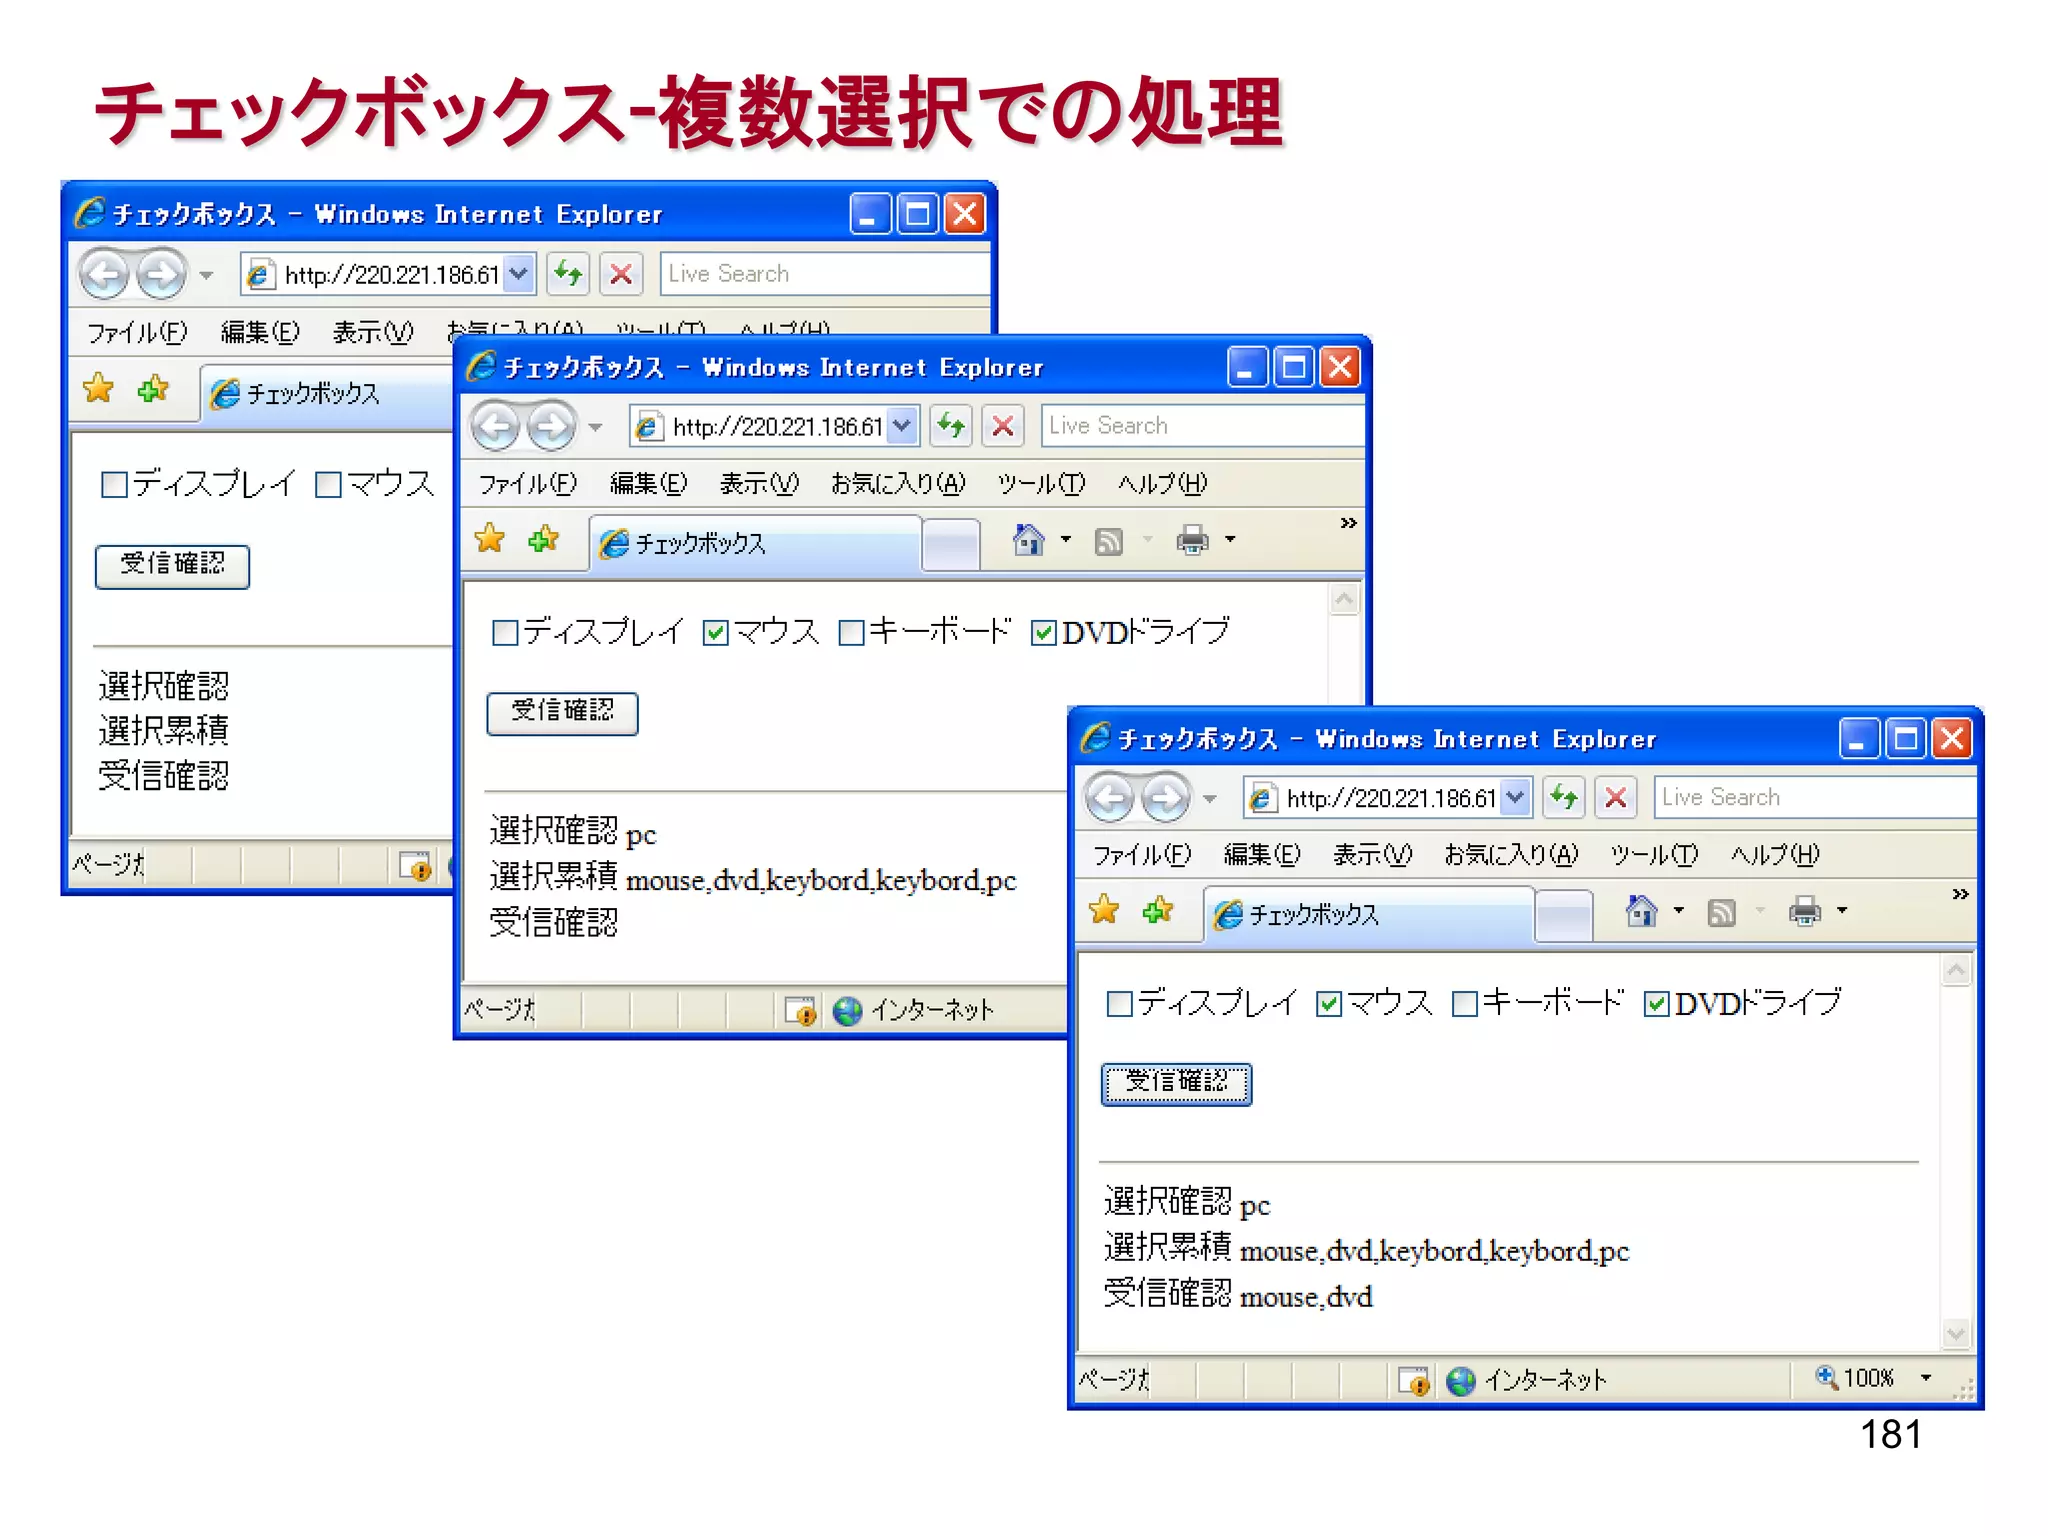Open zoom level dropdown in front status bar

pyautogui.click(x=1926, y=1378)
